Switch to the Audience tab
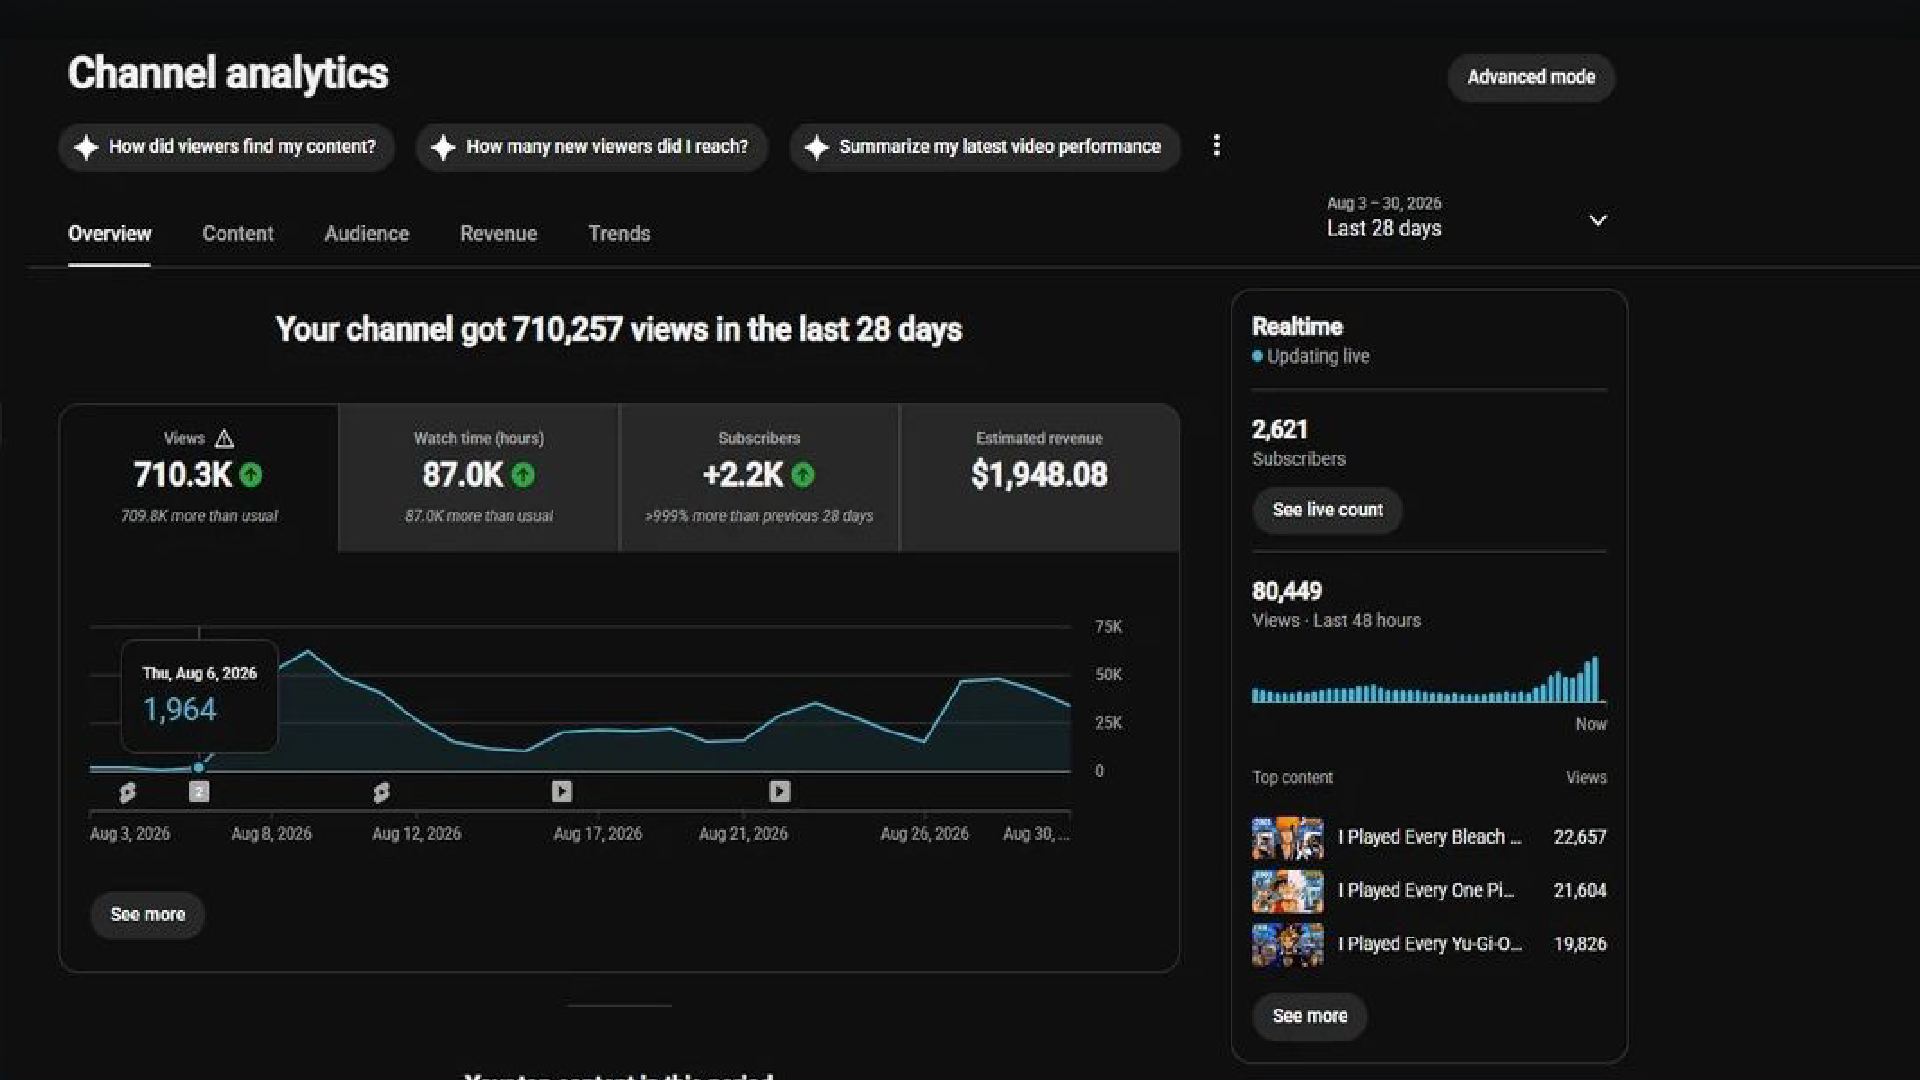 367,234
